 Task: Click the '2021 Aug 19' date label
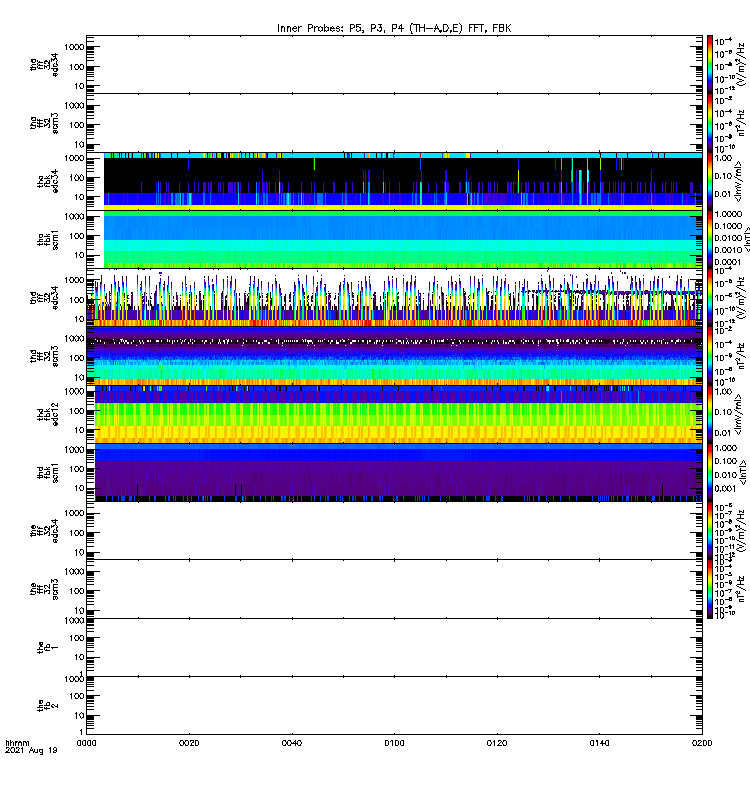31,751
